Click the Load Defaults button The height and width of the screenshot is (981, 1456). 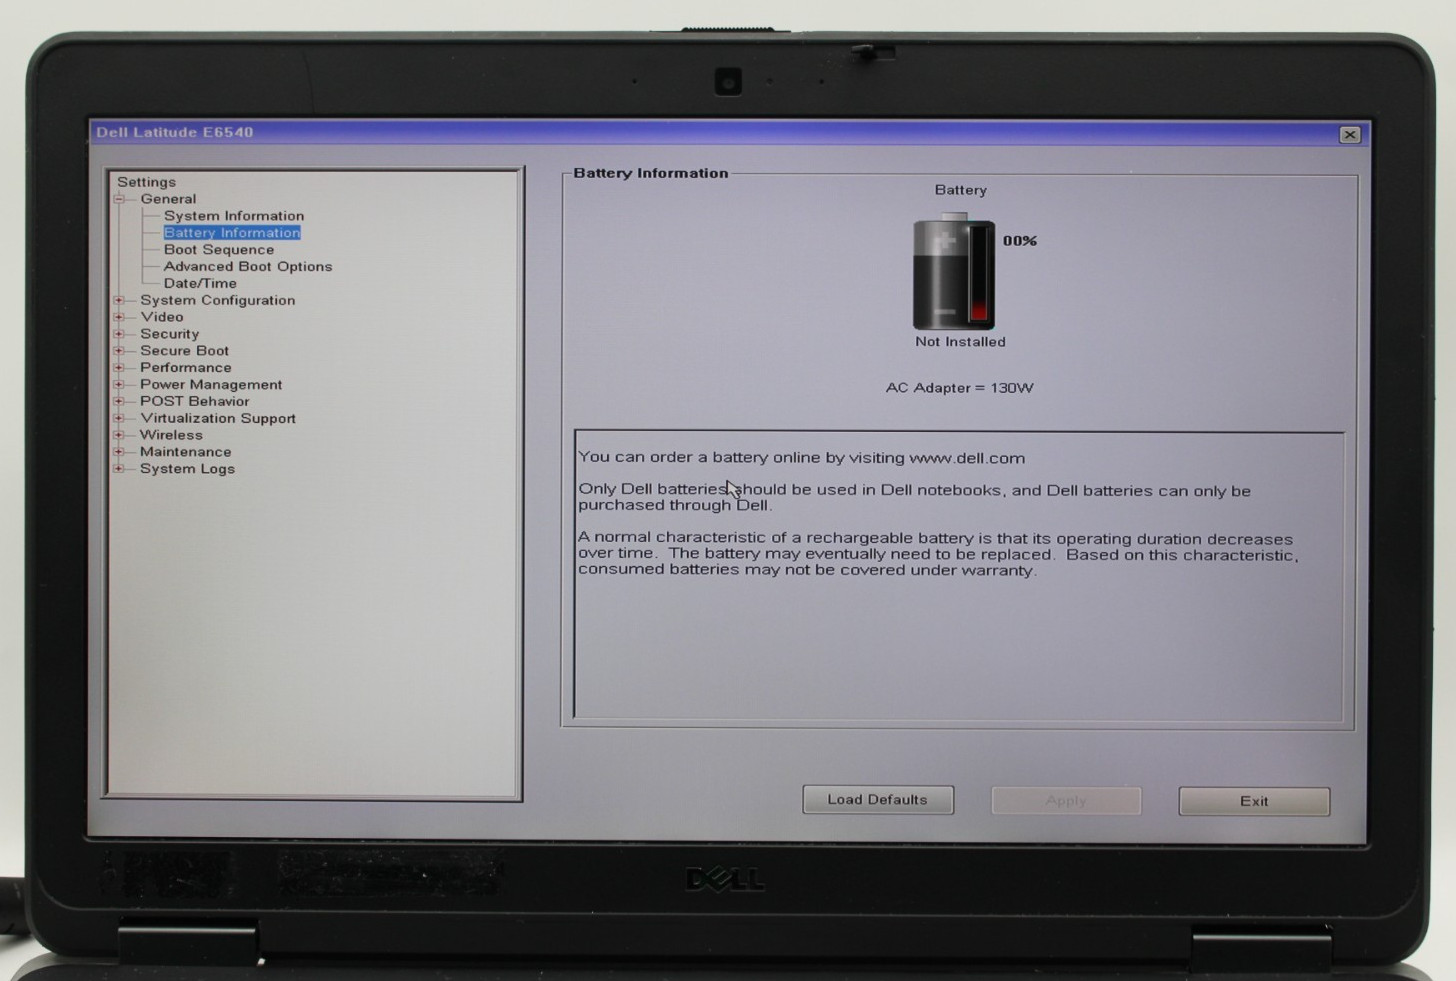(878, 800)
